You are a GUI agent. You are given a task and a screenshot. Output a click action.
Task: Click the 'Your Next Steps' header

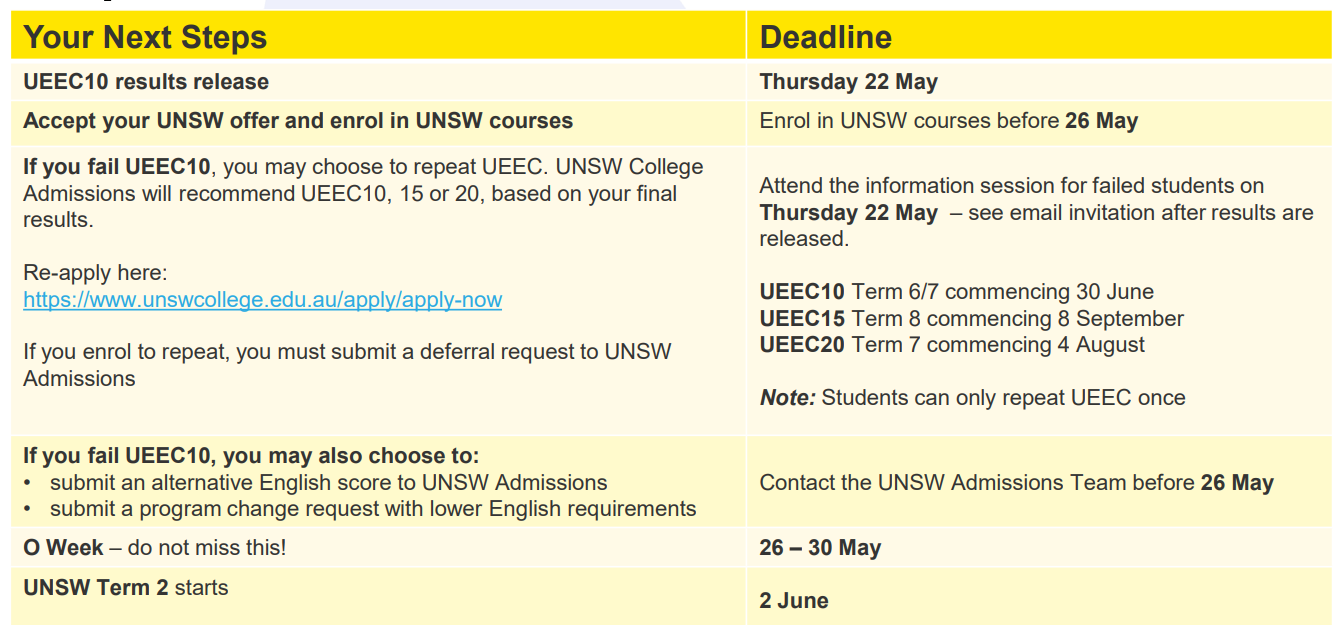pyautogui.click(x=145, y=37)
